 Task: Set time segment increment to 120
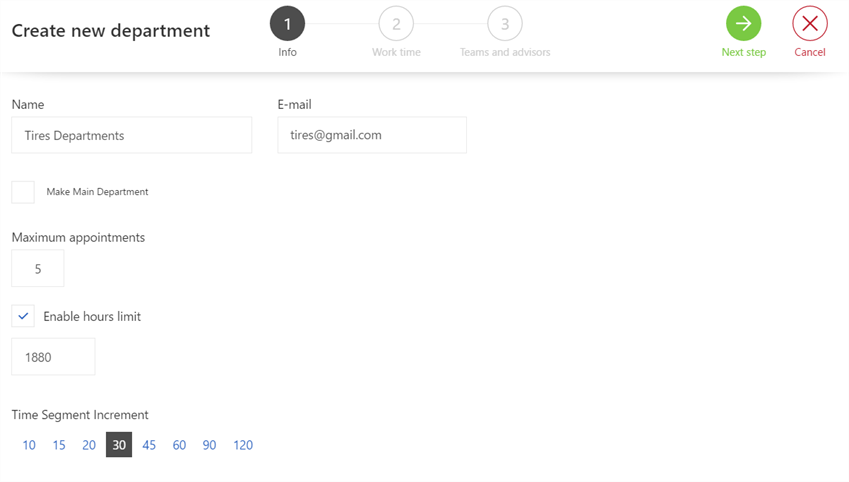click(243, 445)
